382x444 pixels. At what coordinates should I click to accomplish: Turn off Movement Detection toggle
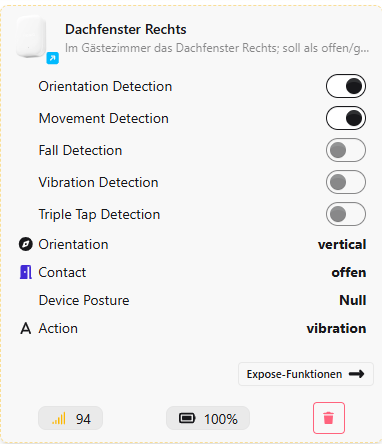click(346, 118)
